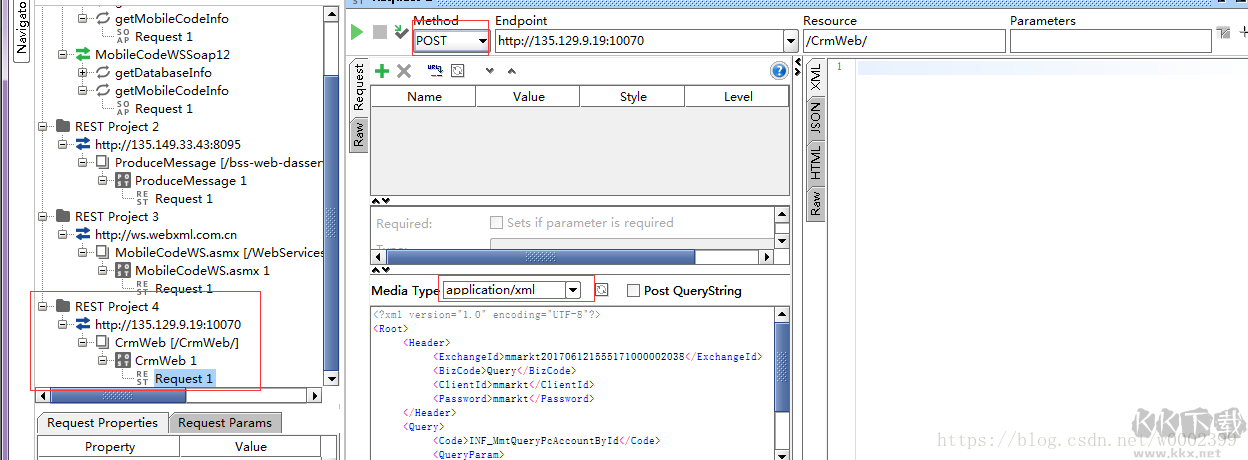The image size is (1248, 460).
Task: Open the Media Type application/xml dropdown
Action: click(x=572, y=290)
